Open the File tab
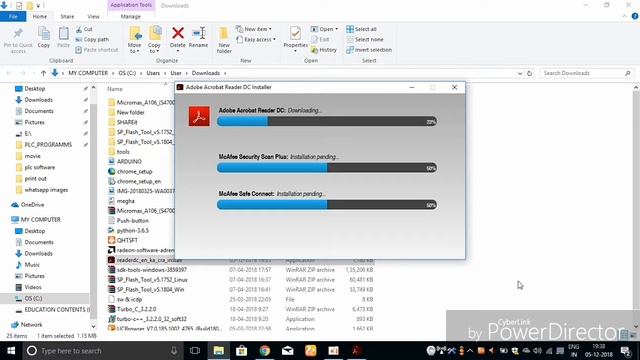640x360 pixels. pos(13,16)
